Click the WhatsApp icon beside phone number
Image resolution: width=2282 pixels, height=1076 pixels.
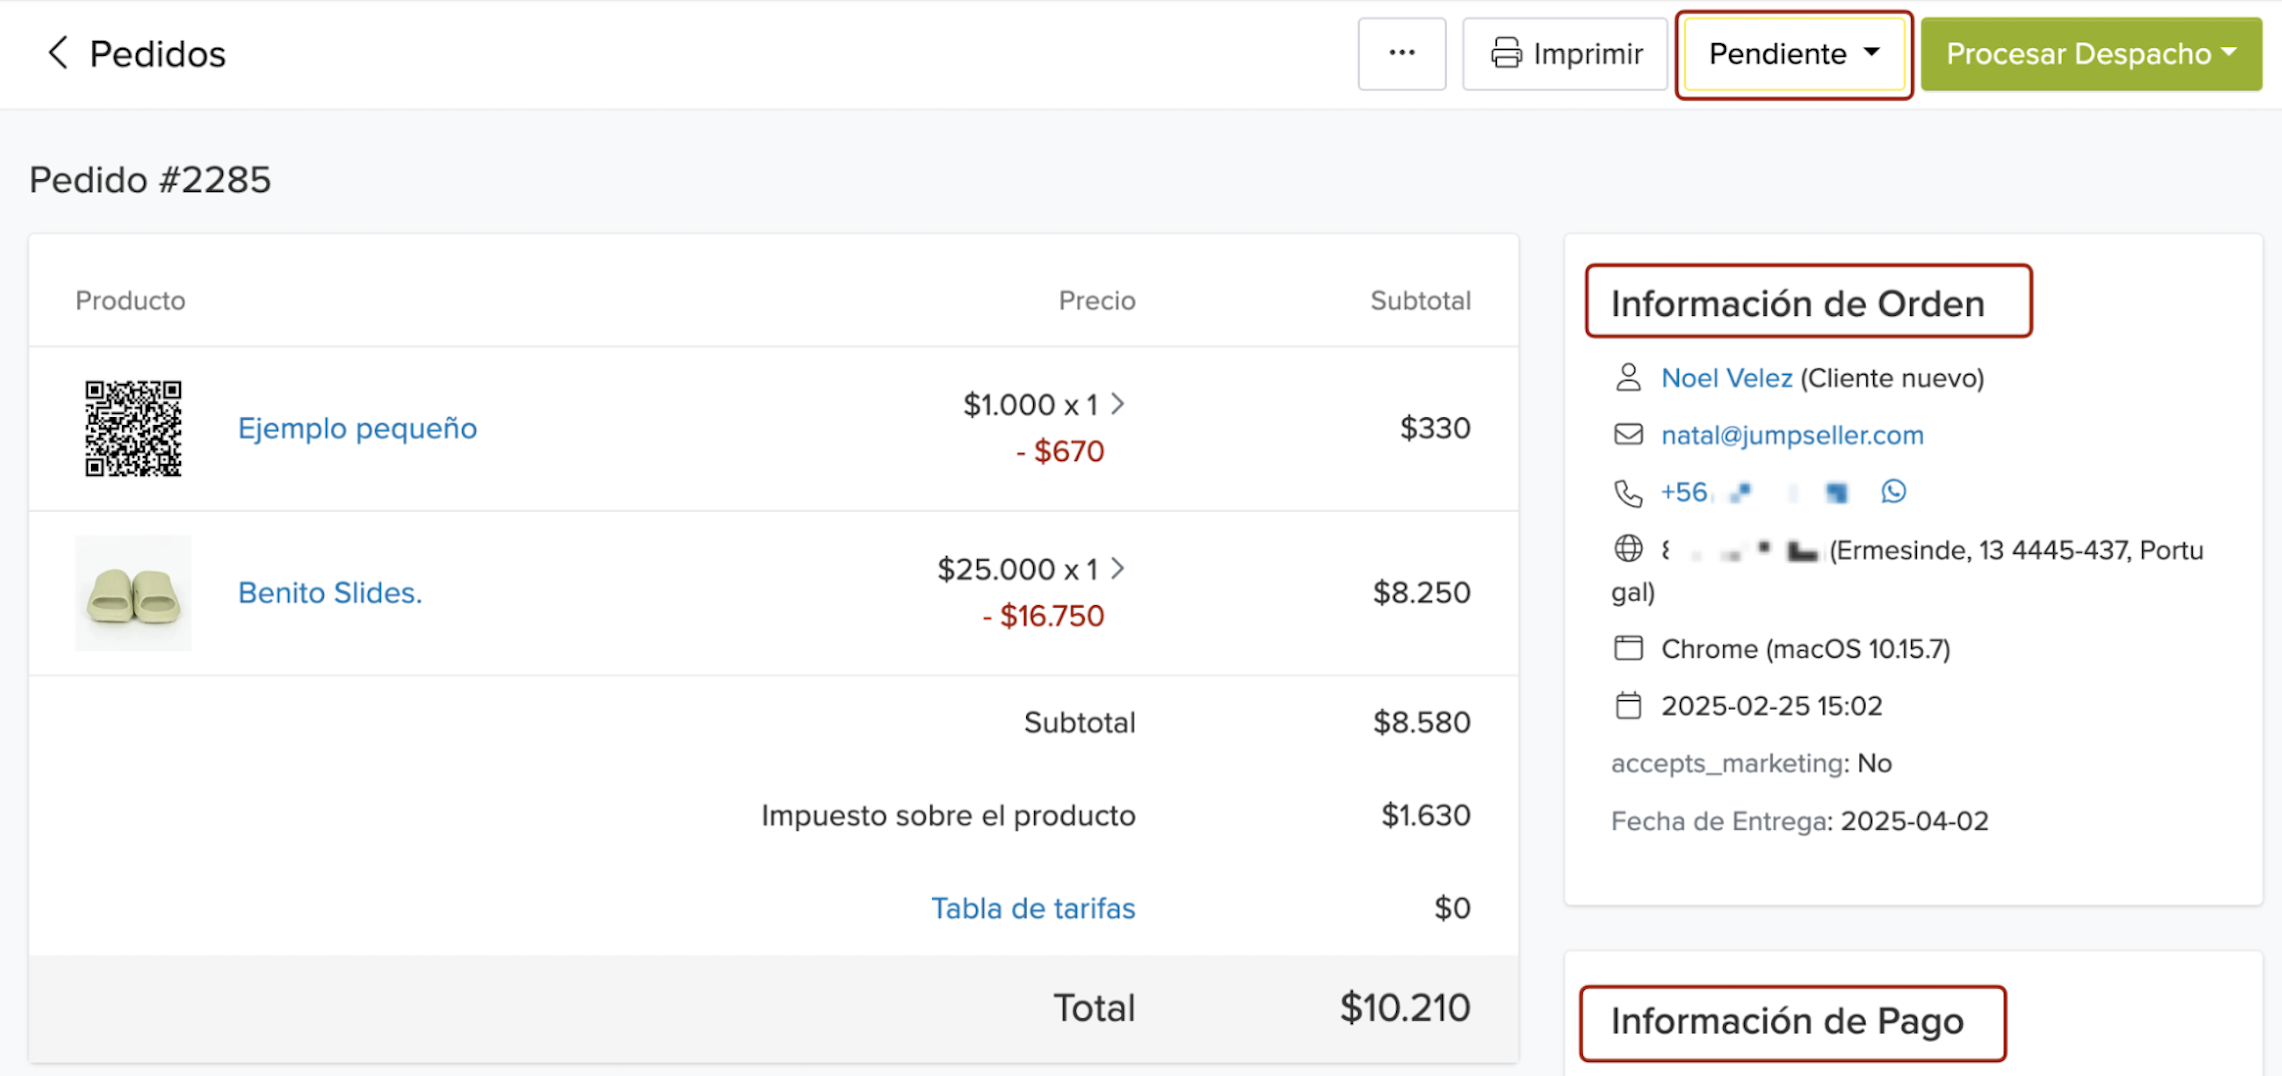click(1893, 492)
